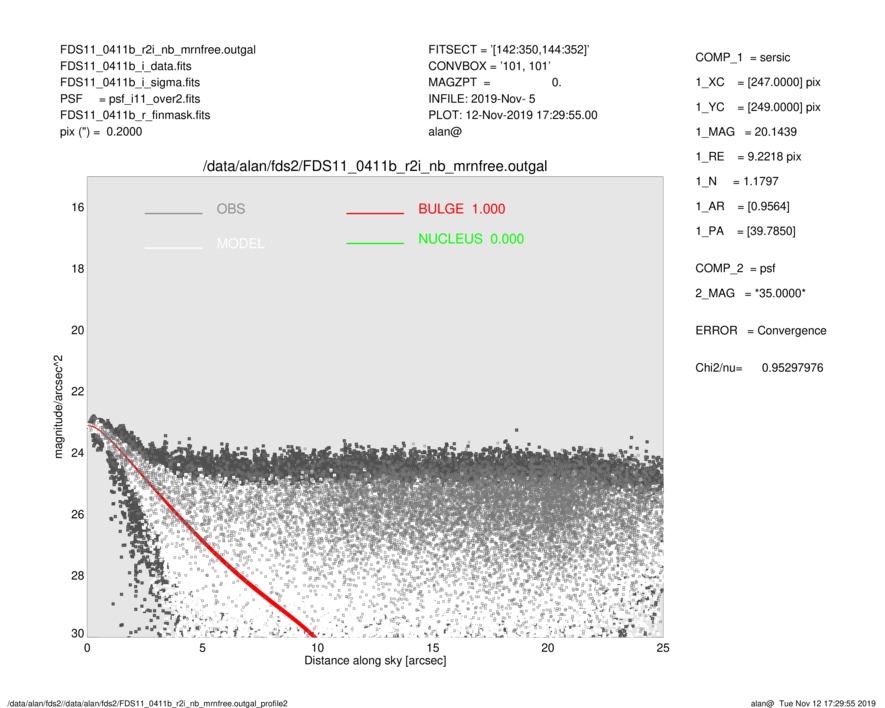The image size is (885, 708).
Task: Click the FDS11_0411b_r2i_nb_mrnfree.outgal header line
Action: (157, 50)
